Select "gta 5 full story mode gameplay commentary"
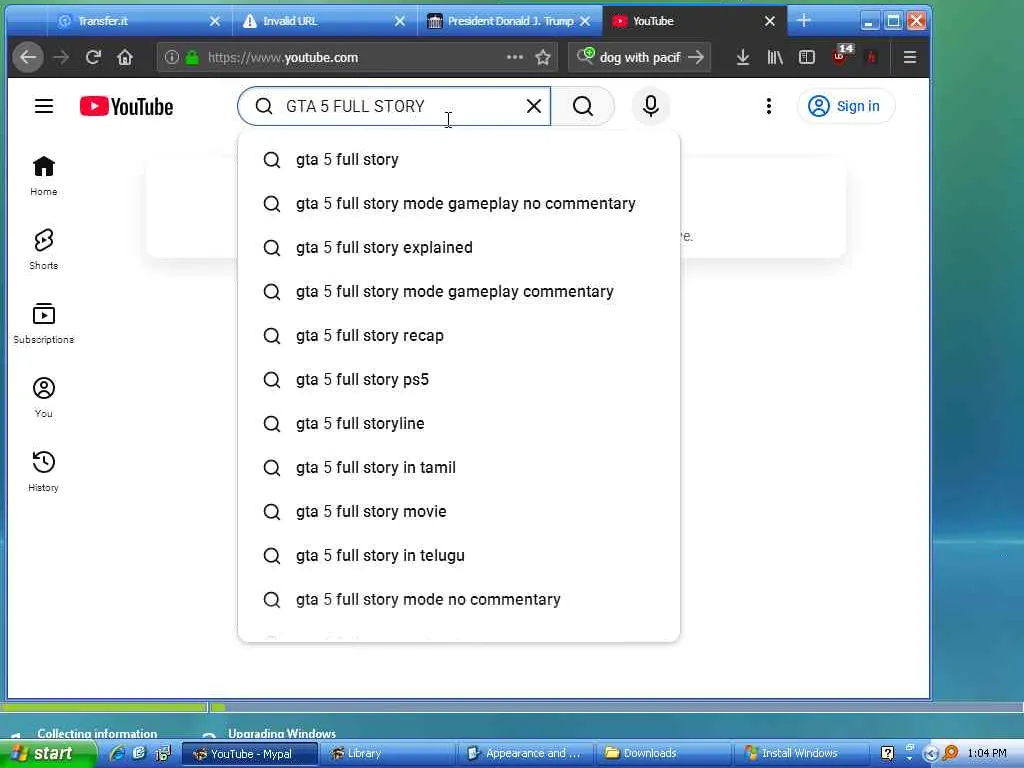This screenshot has height=768, width=1024. point(459,291)
